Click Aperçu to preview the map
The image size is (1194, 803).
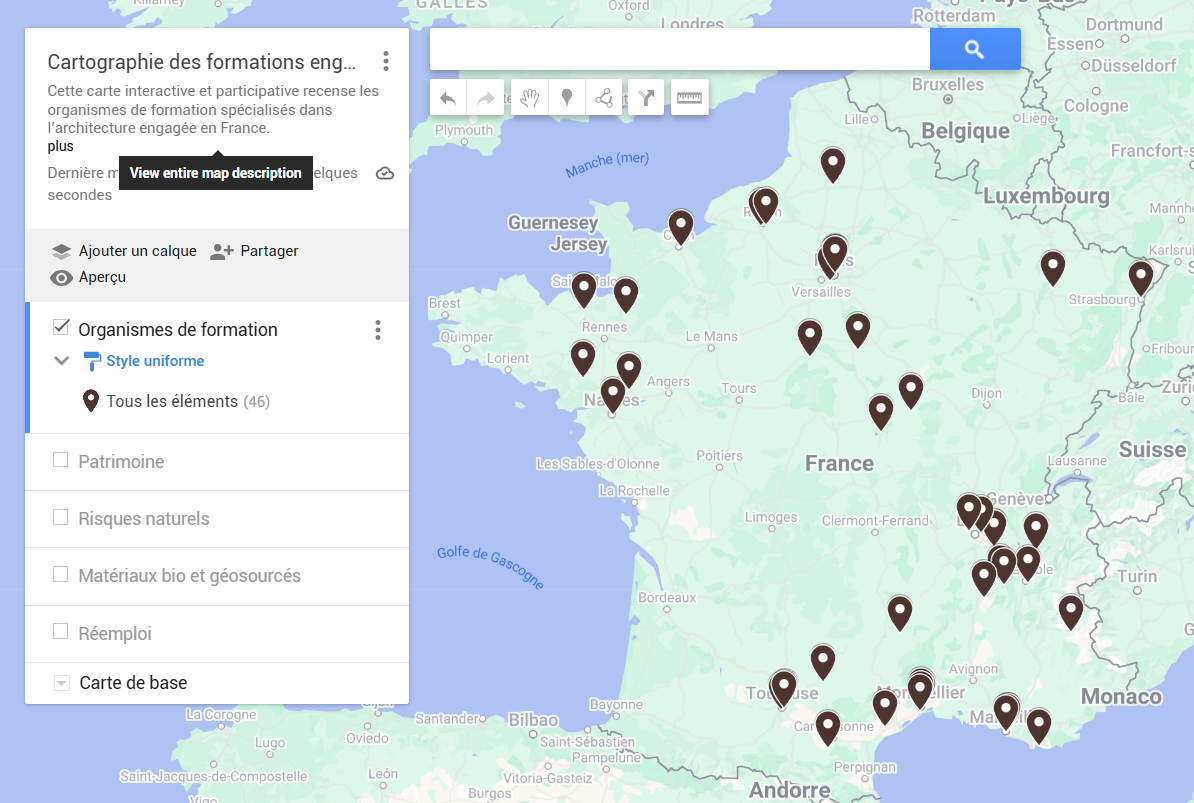pos(88,278)
